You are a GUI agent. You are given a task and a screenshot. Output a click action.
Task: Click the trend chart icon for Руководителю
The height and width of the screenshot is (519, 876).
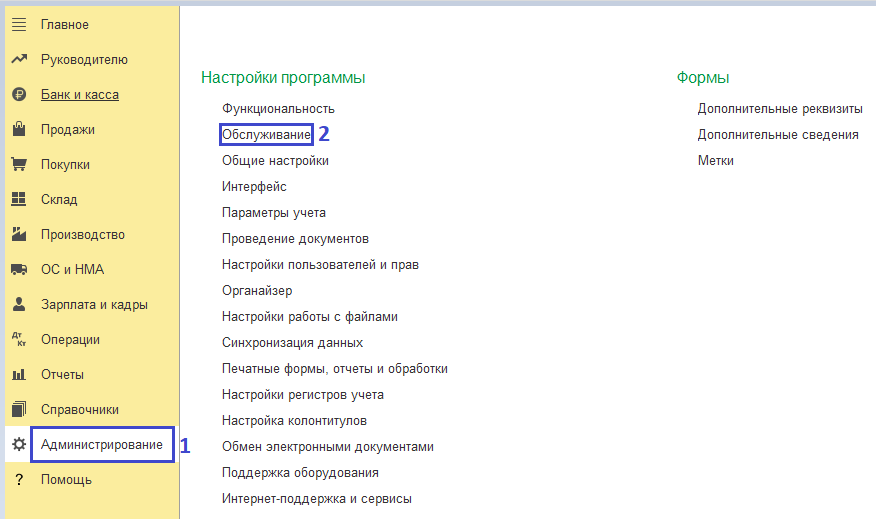(x=18, y=59)
